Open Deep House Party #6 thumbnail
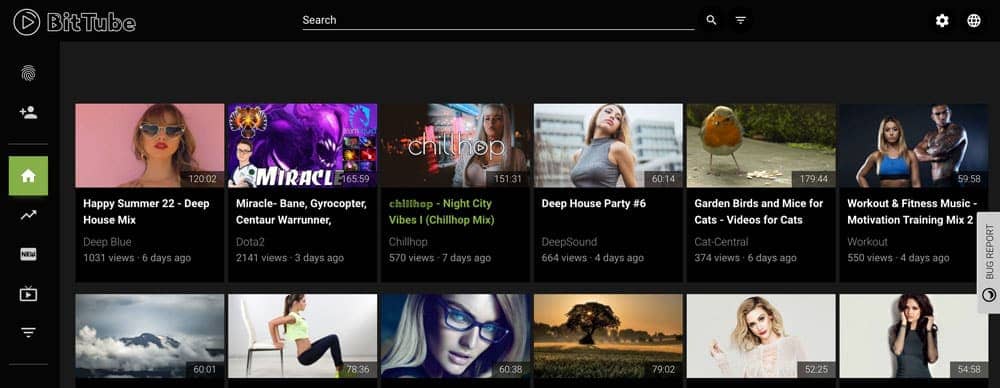Screen dimensions: 1000x388 click(608, 146)
